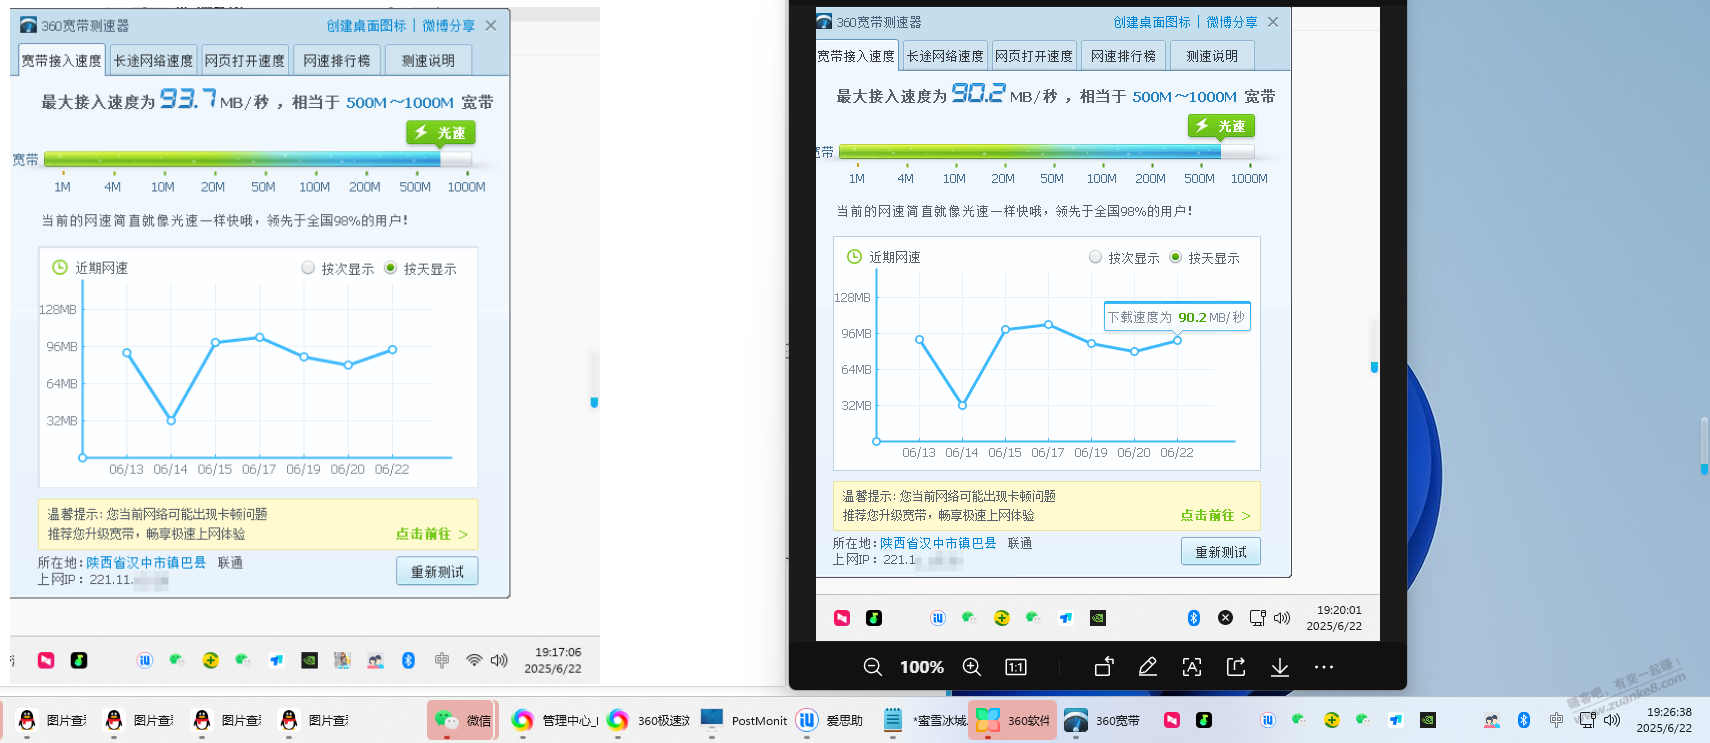This screenshot has height=743, width=1710.
Task: Open the three-dot more menu in image viewer
Action: 1324,667
